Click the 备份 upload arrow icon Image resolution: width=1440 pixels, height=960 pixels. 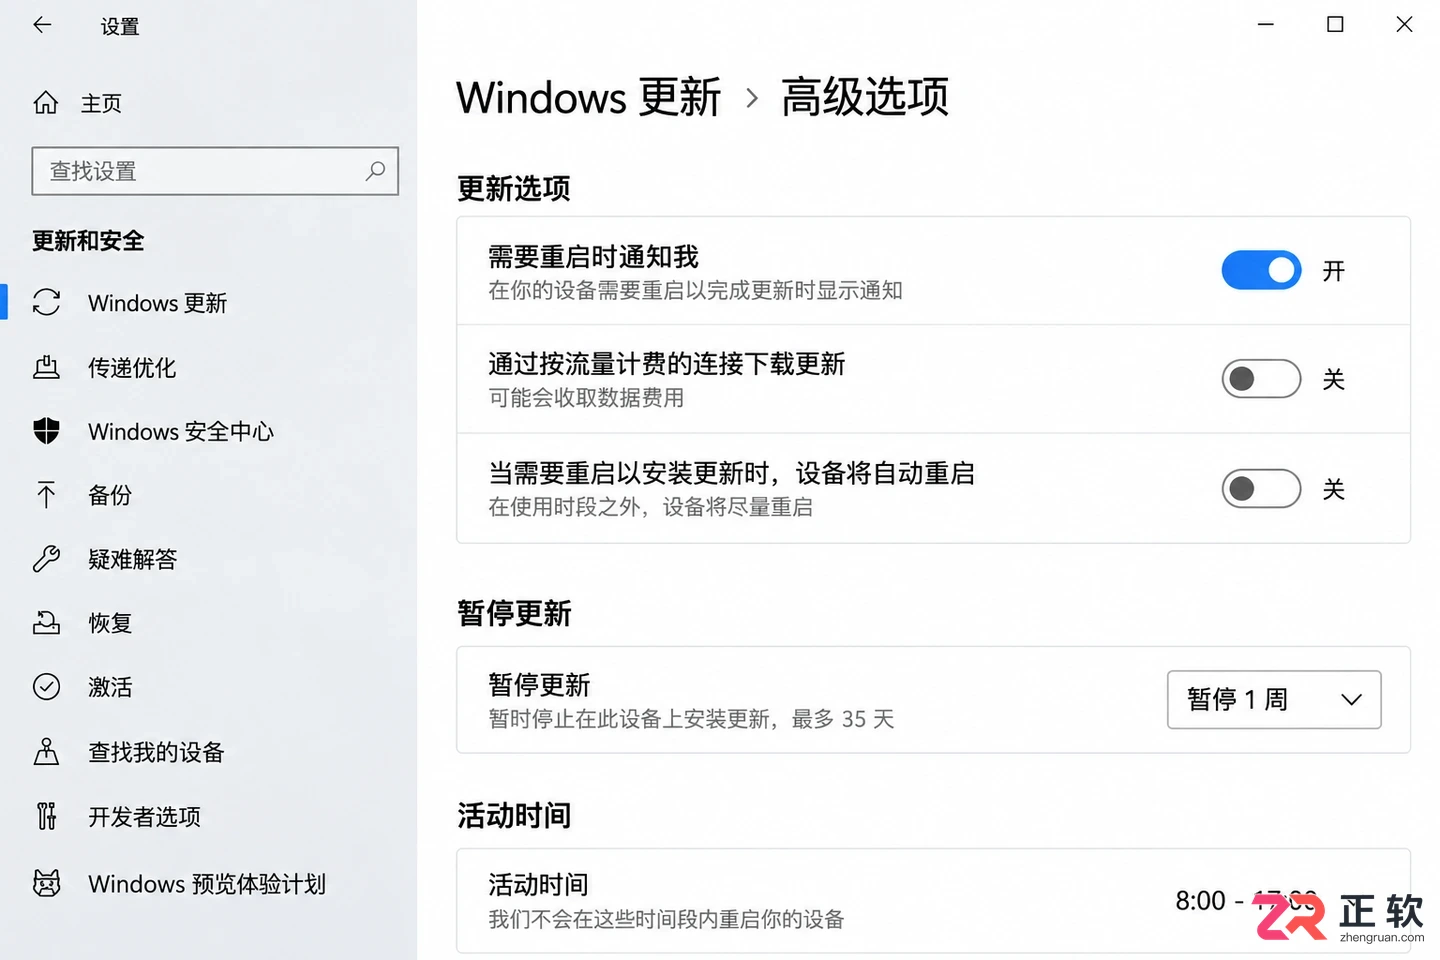coord(46,495)
